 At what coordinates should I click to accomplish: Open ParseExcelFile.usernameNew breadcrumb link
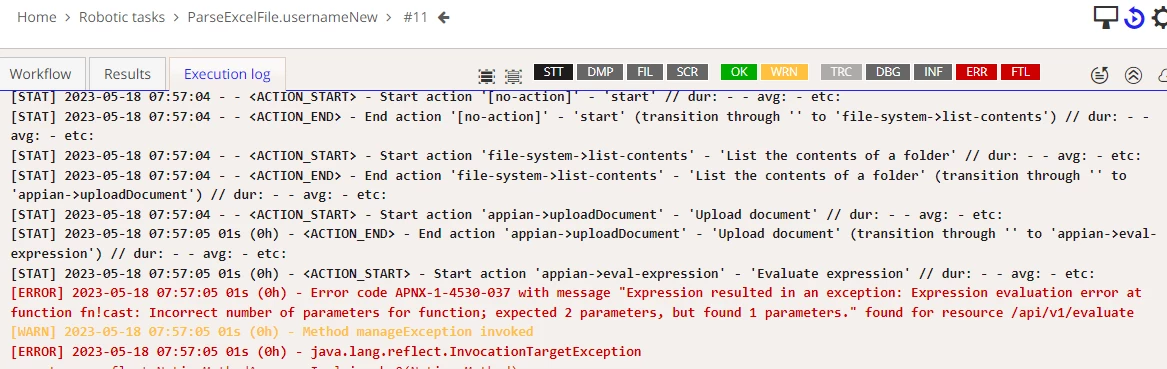tap(282, 17)
